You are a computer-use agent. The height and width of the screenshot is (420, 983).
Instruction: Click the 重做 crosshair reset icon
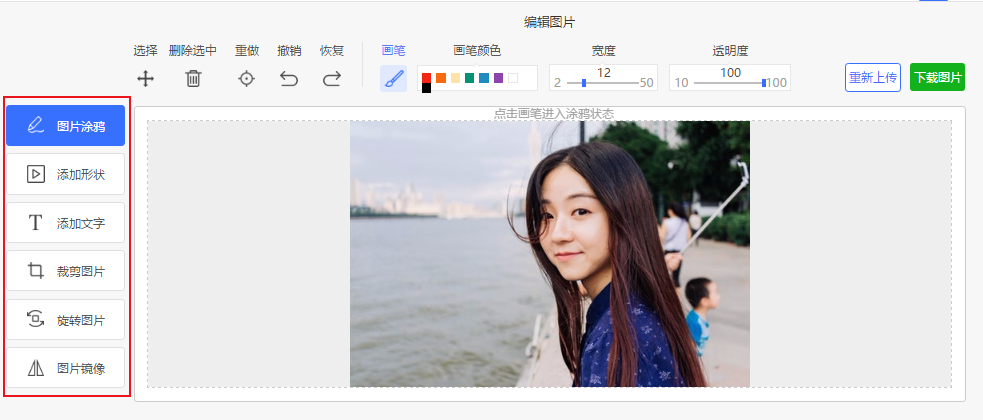tap(247, 78)
